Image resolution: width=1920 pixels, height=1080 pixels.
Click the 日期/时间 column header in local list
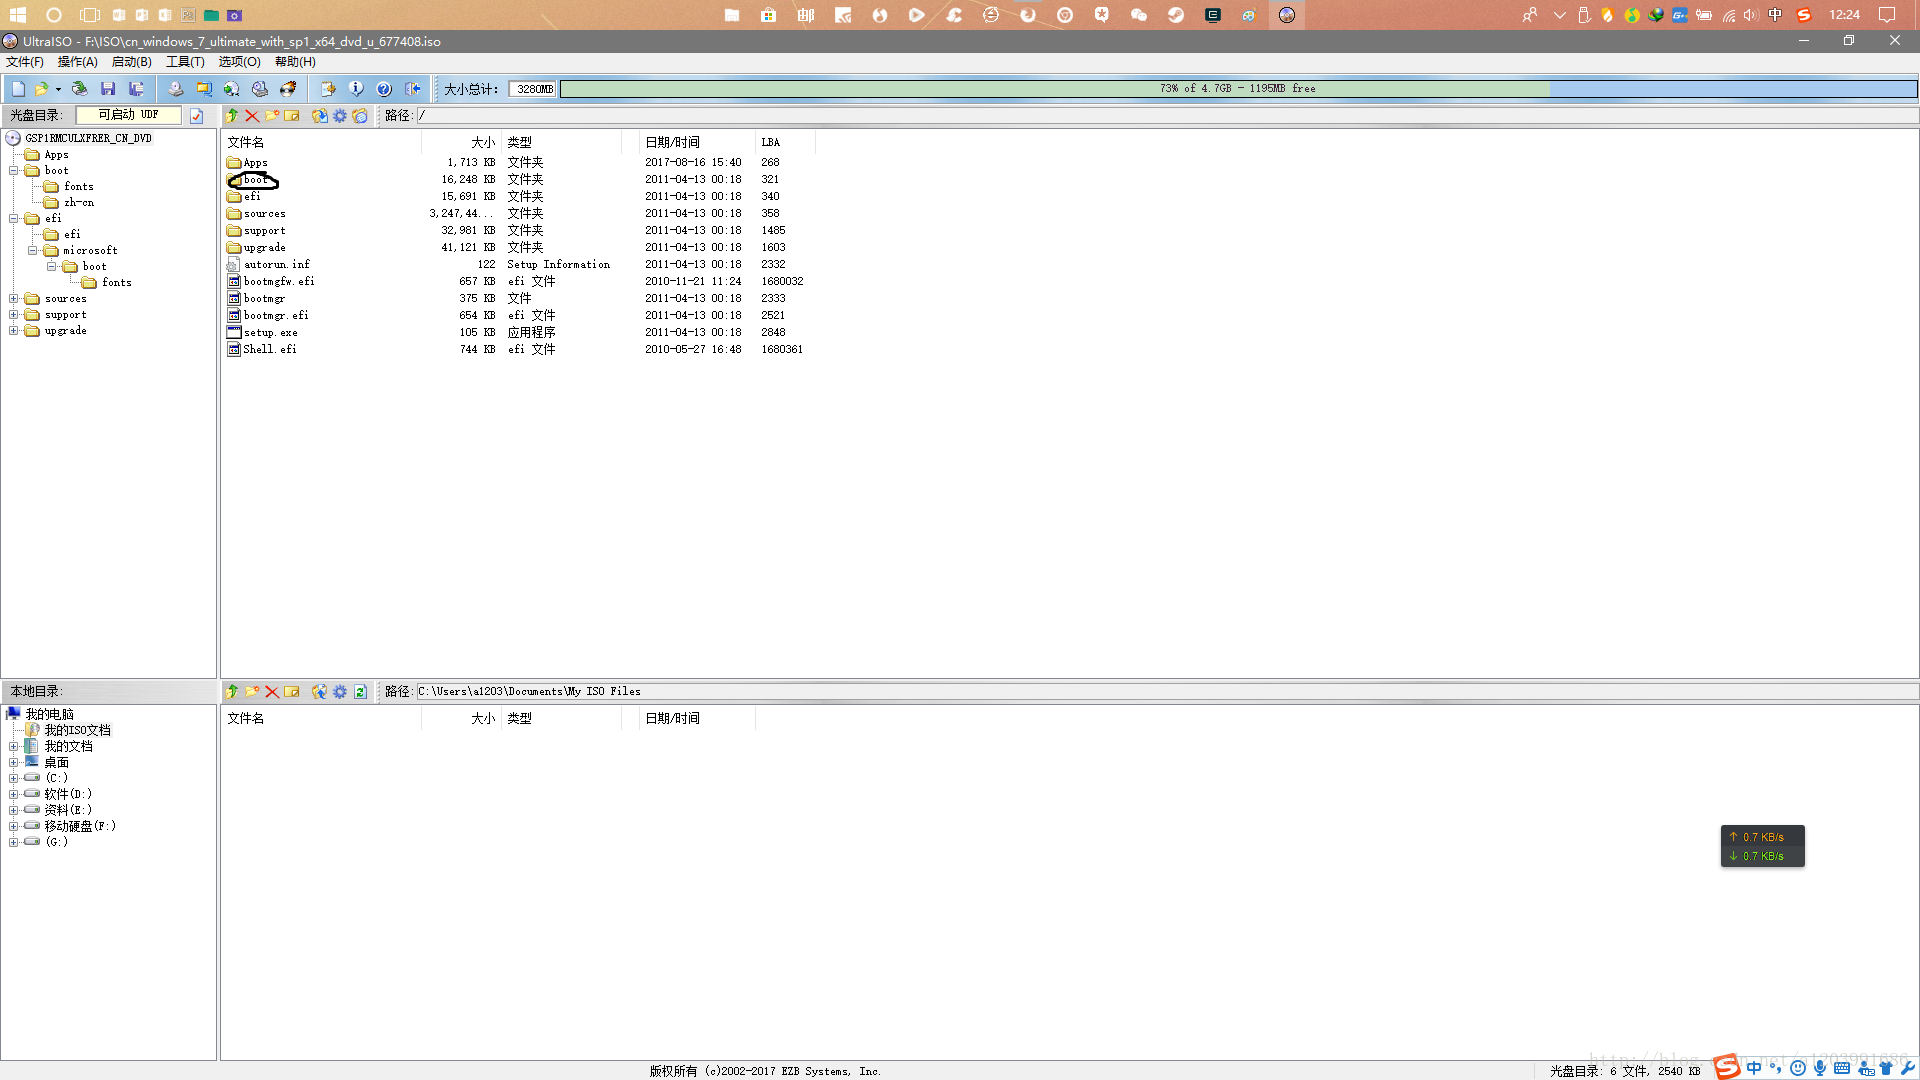pyautogui.click(x=695, y=718)
